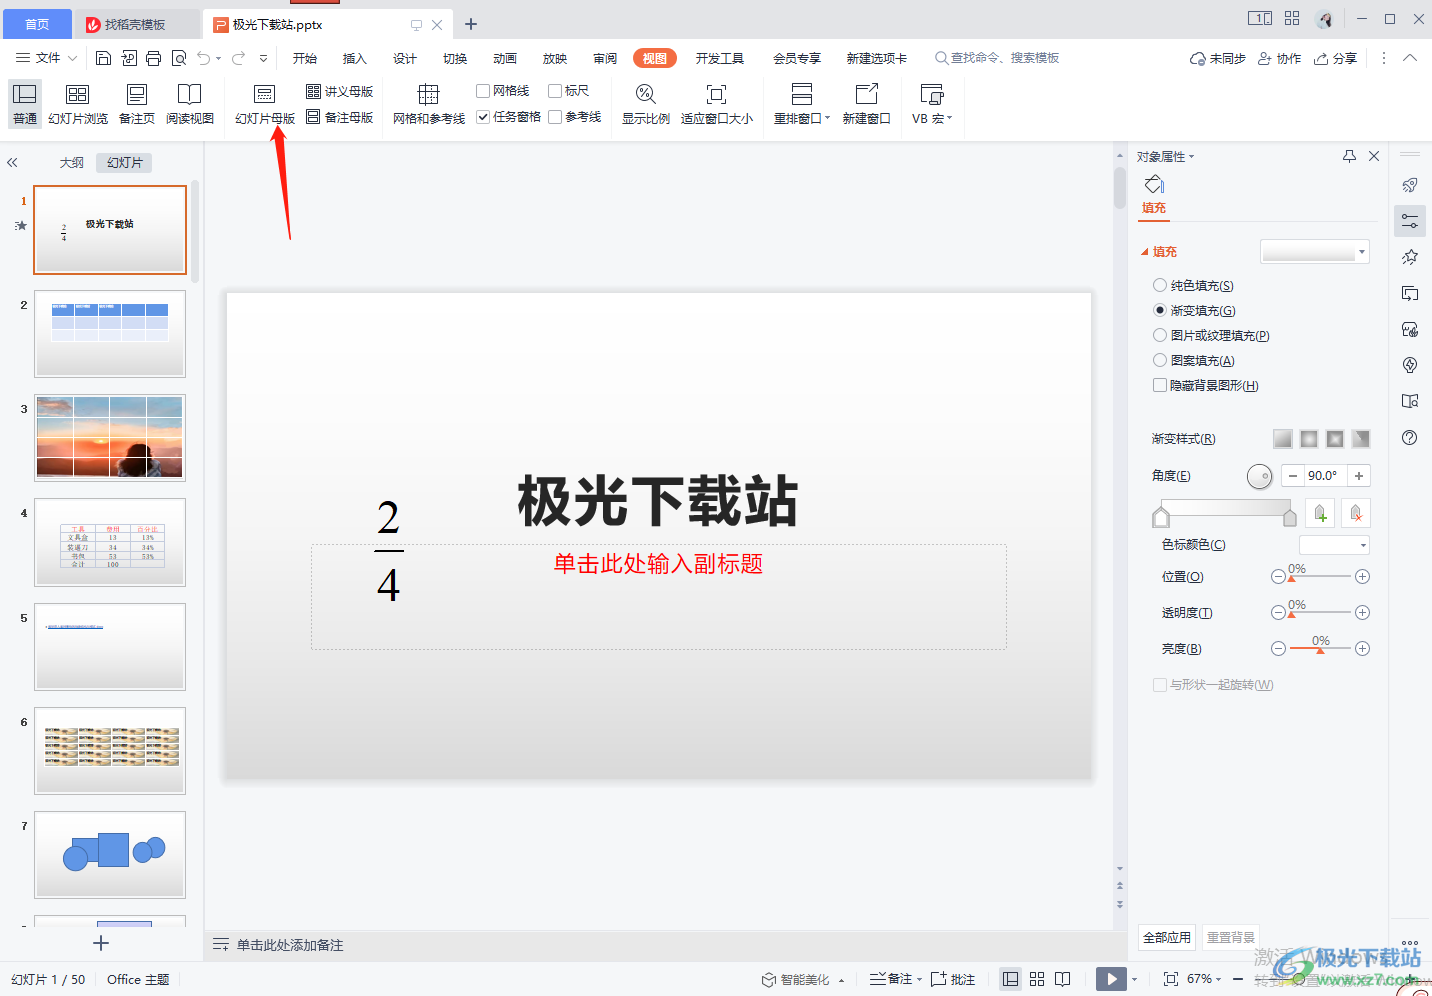This screenshot has width=1432, height=996.
Task: Open the help icon in right sidebar
Action: pyautogui.click(x=1410, y=437)
